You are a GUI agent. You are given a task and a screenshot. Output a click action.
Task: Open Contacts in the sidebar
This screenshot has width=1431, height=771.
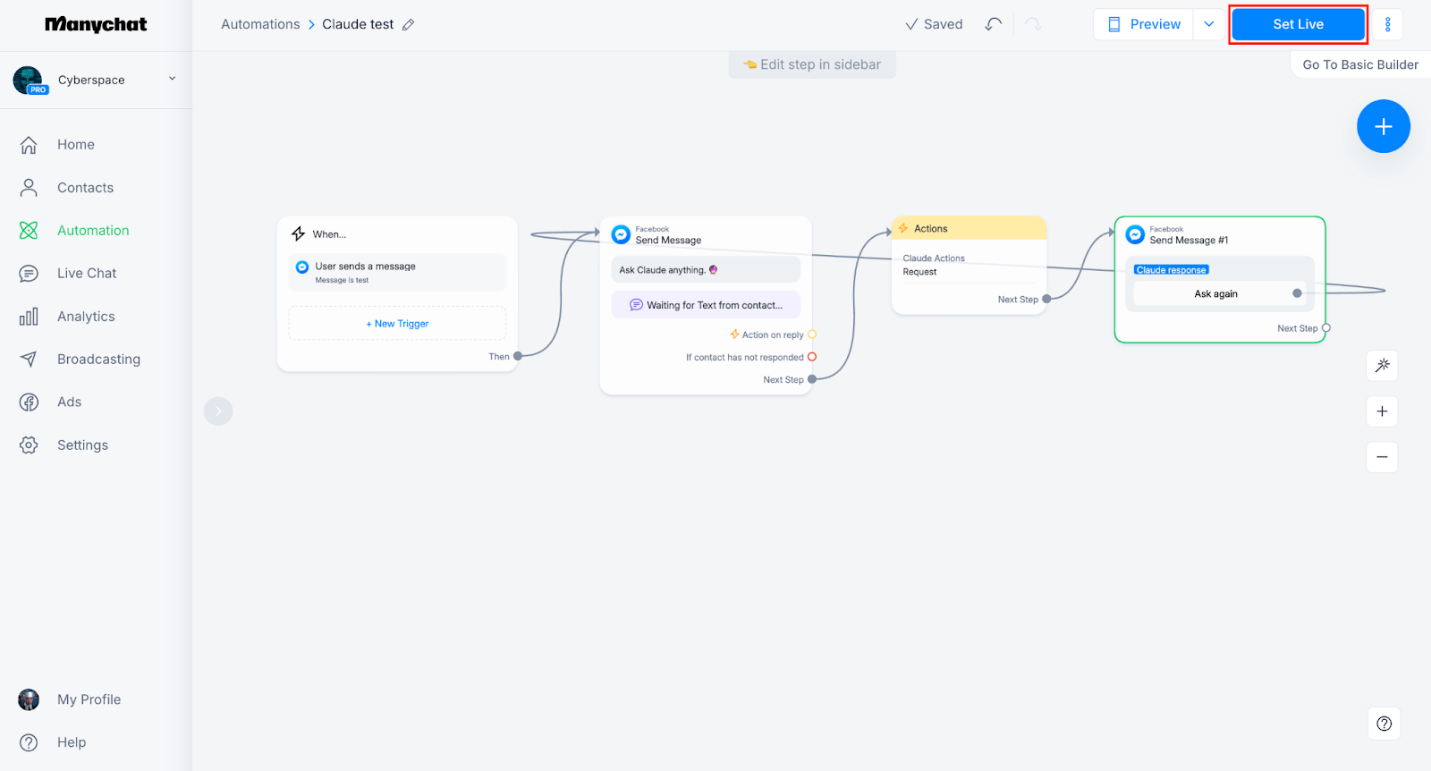coord(85,187)
